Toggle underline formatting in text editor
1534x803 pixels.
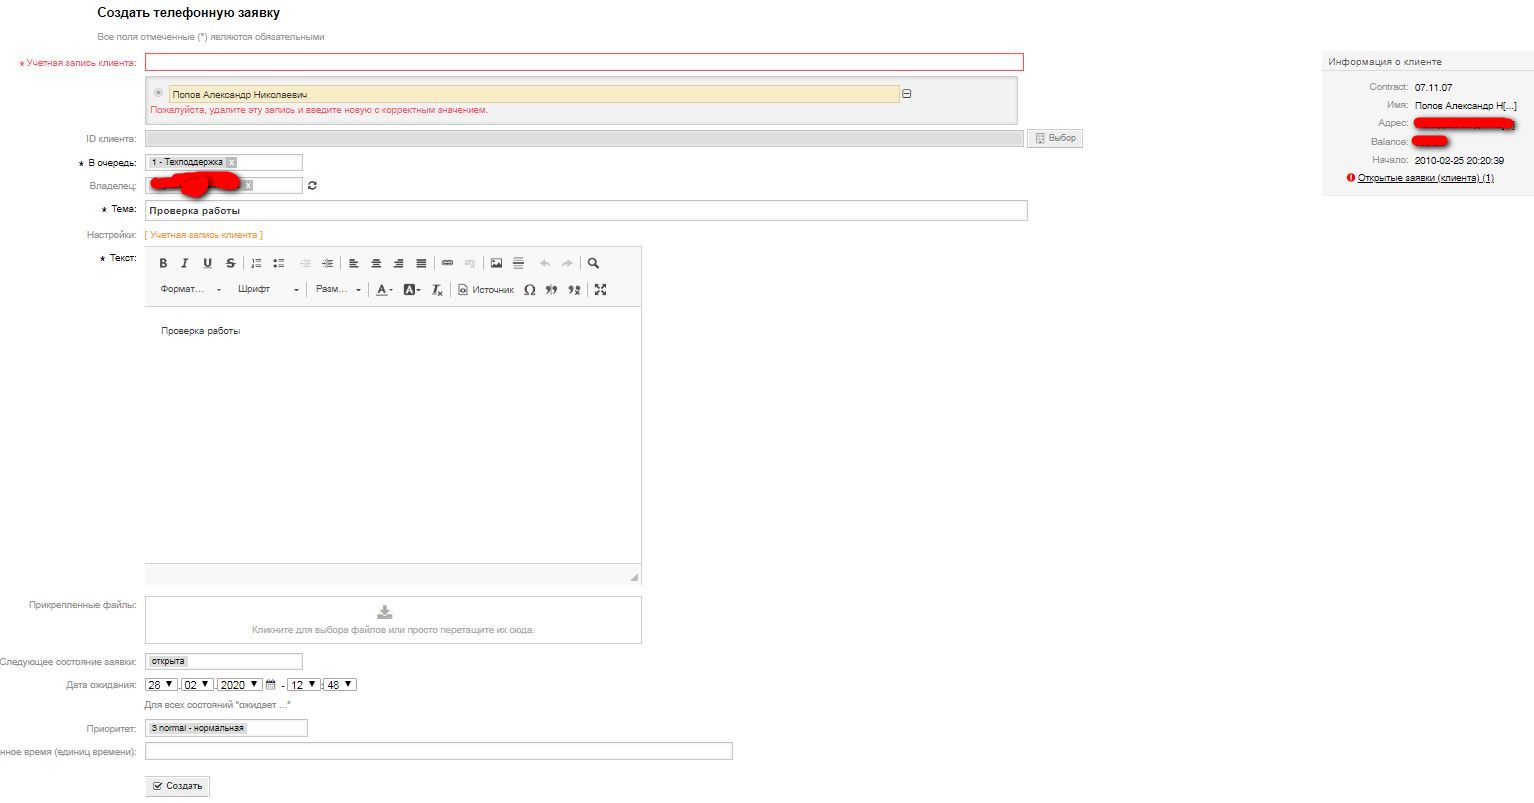pyautogui.click(x=207, y=263)
